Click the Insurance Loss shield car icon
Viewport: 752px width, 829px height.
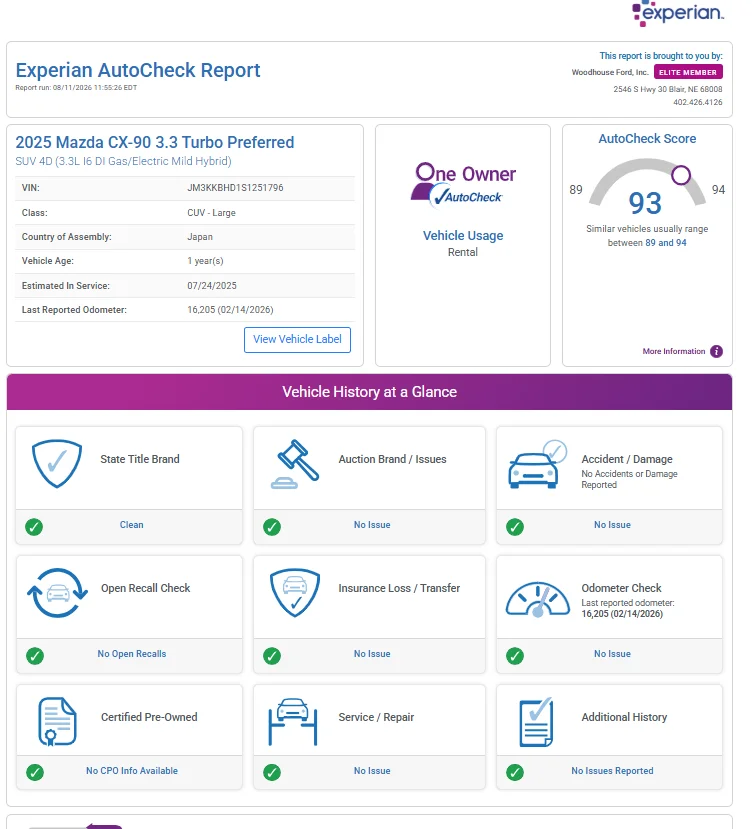pyautogui.click(x=295, y=593)
